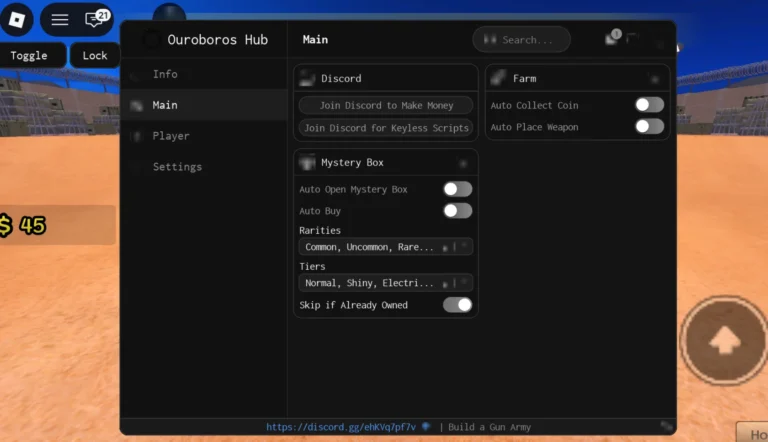Click the Main header title
Viewport: 768px width, 442px height.
tap(315, 40)
